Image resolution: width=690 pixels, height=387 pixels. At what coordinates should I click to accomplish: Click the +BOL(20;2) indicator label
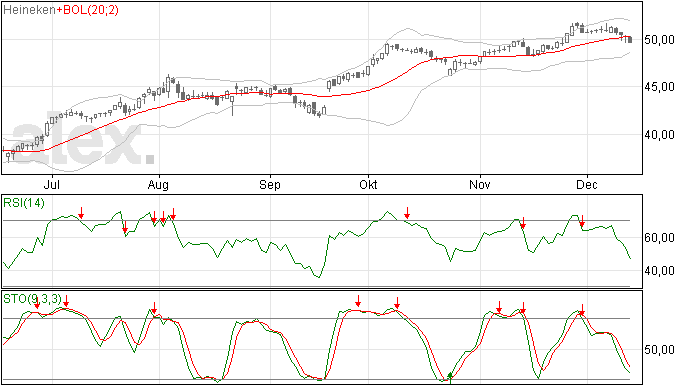coord(88,10)
